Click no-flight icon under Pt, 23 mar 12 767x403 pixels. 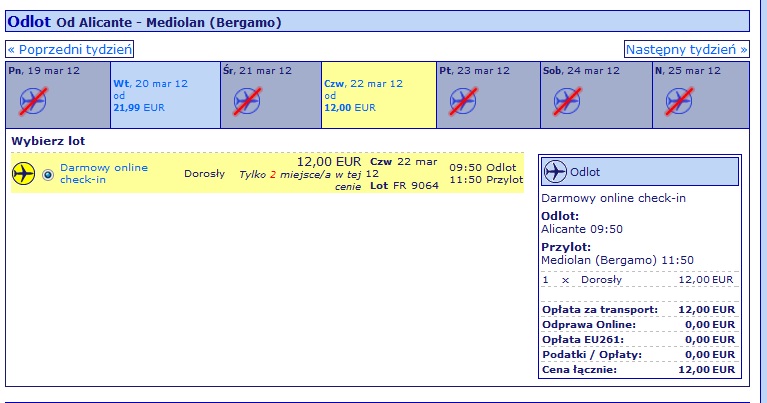[x=463, y=101]
